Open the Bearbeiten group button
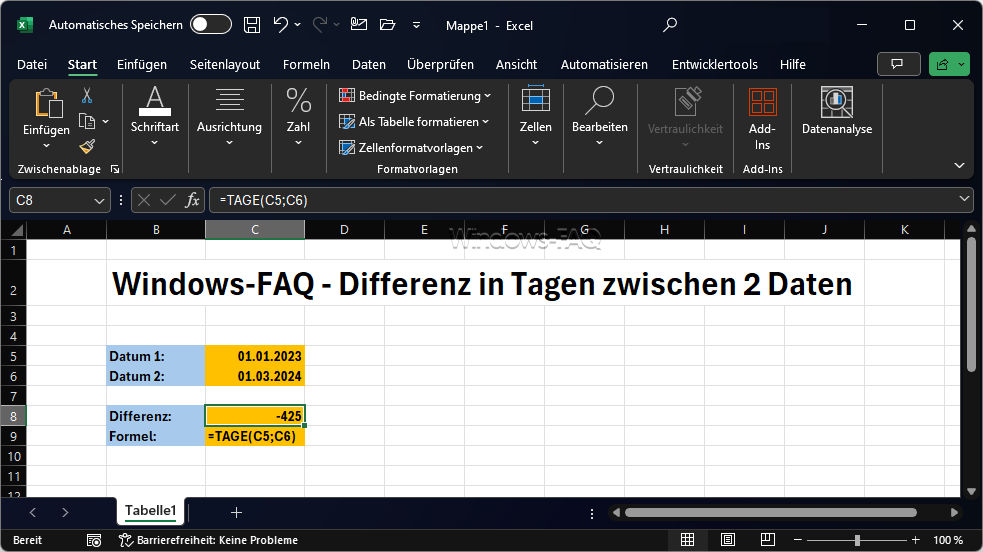The width and height of the screenshot is (983, 552). pos(600,117)
